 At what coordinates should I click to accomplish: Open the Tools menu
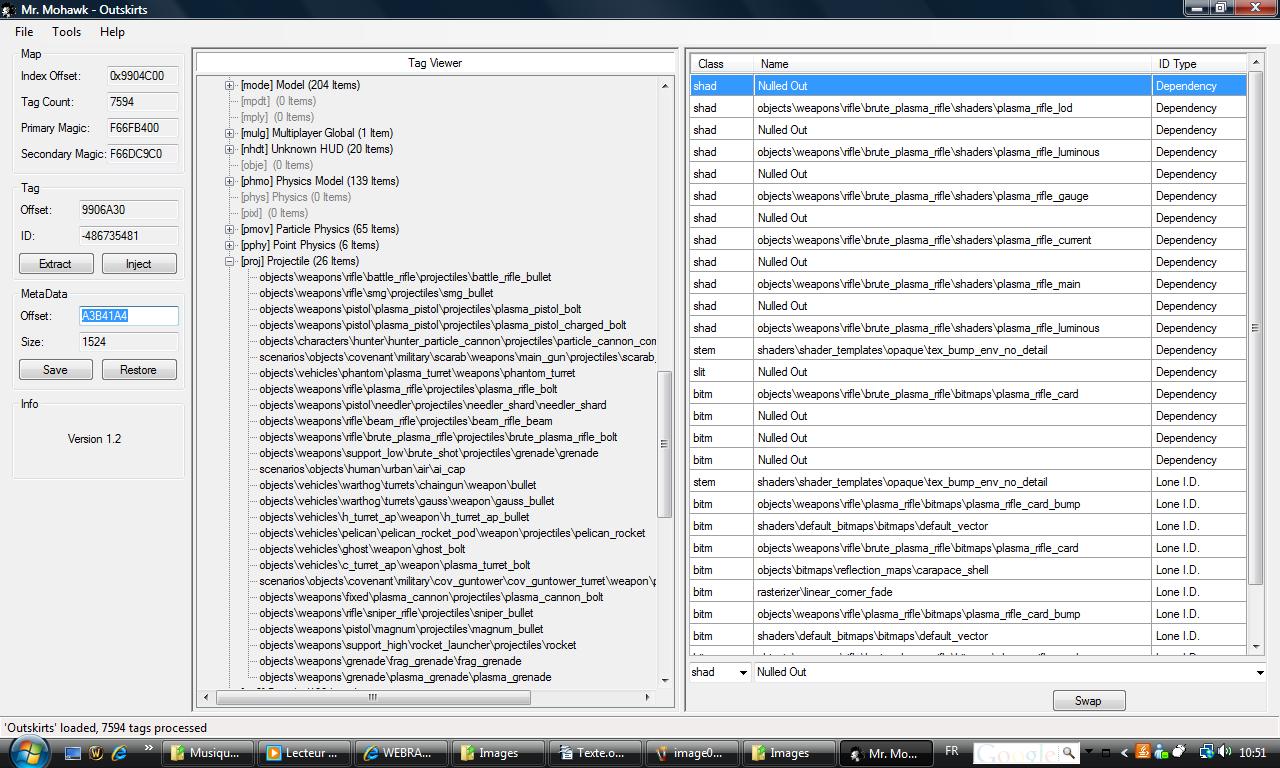(x=66, y=31)
